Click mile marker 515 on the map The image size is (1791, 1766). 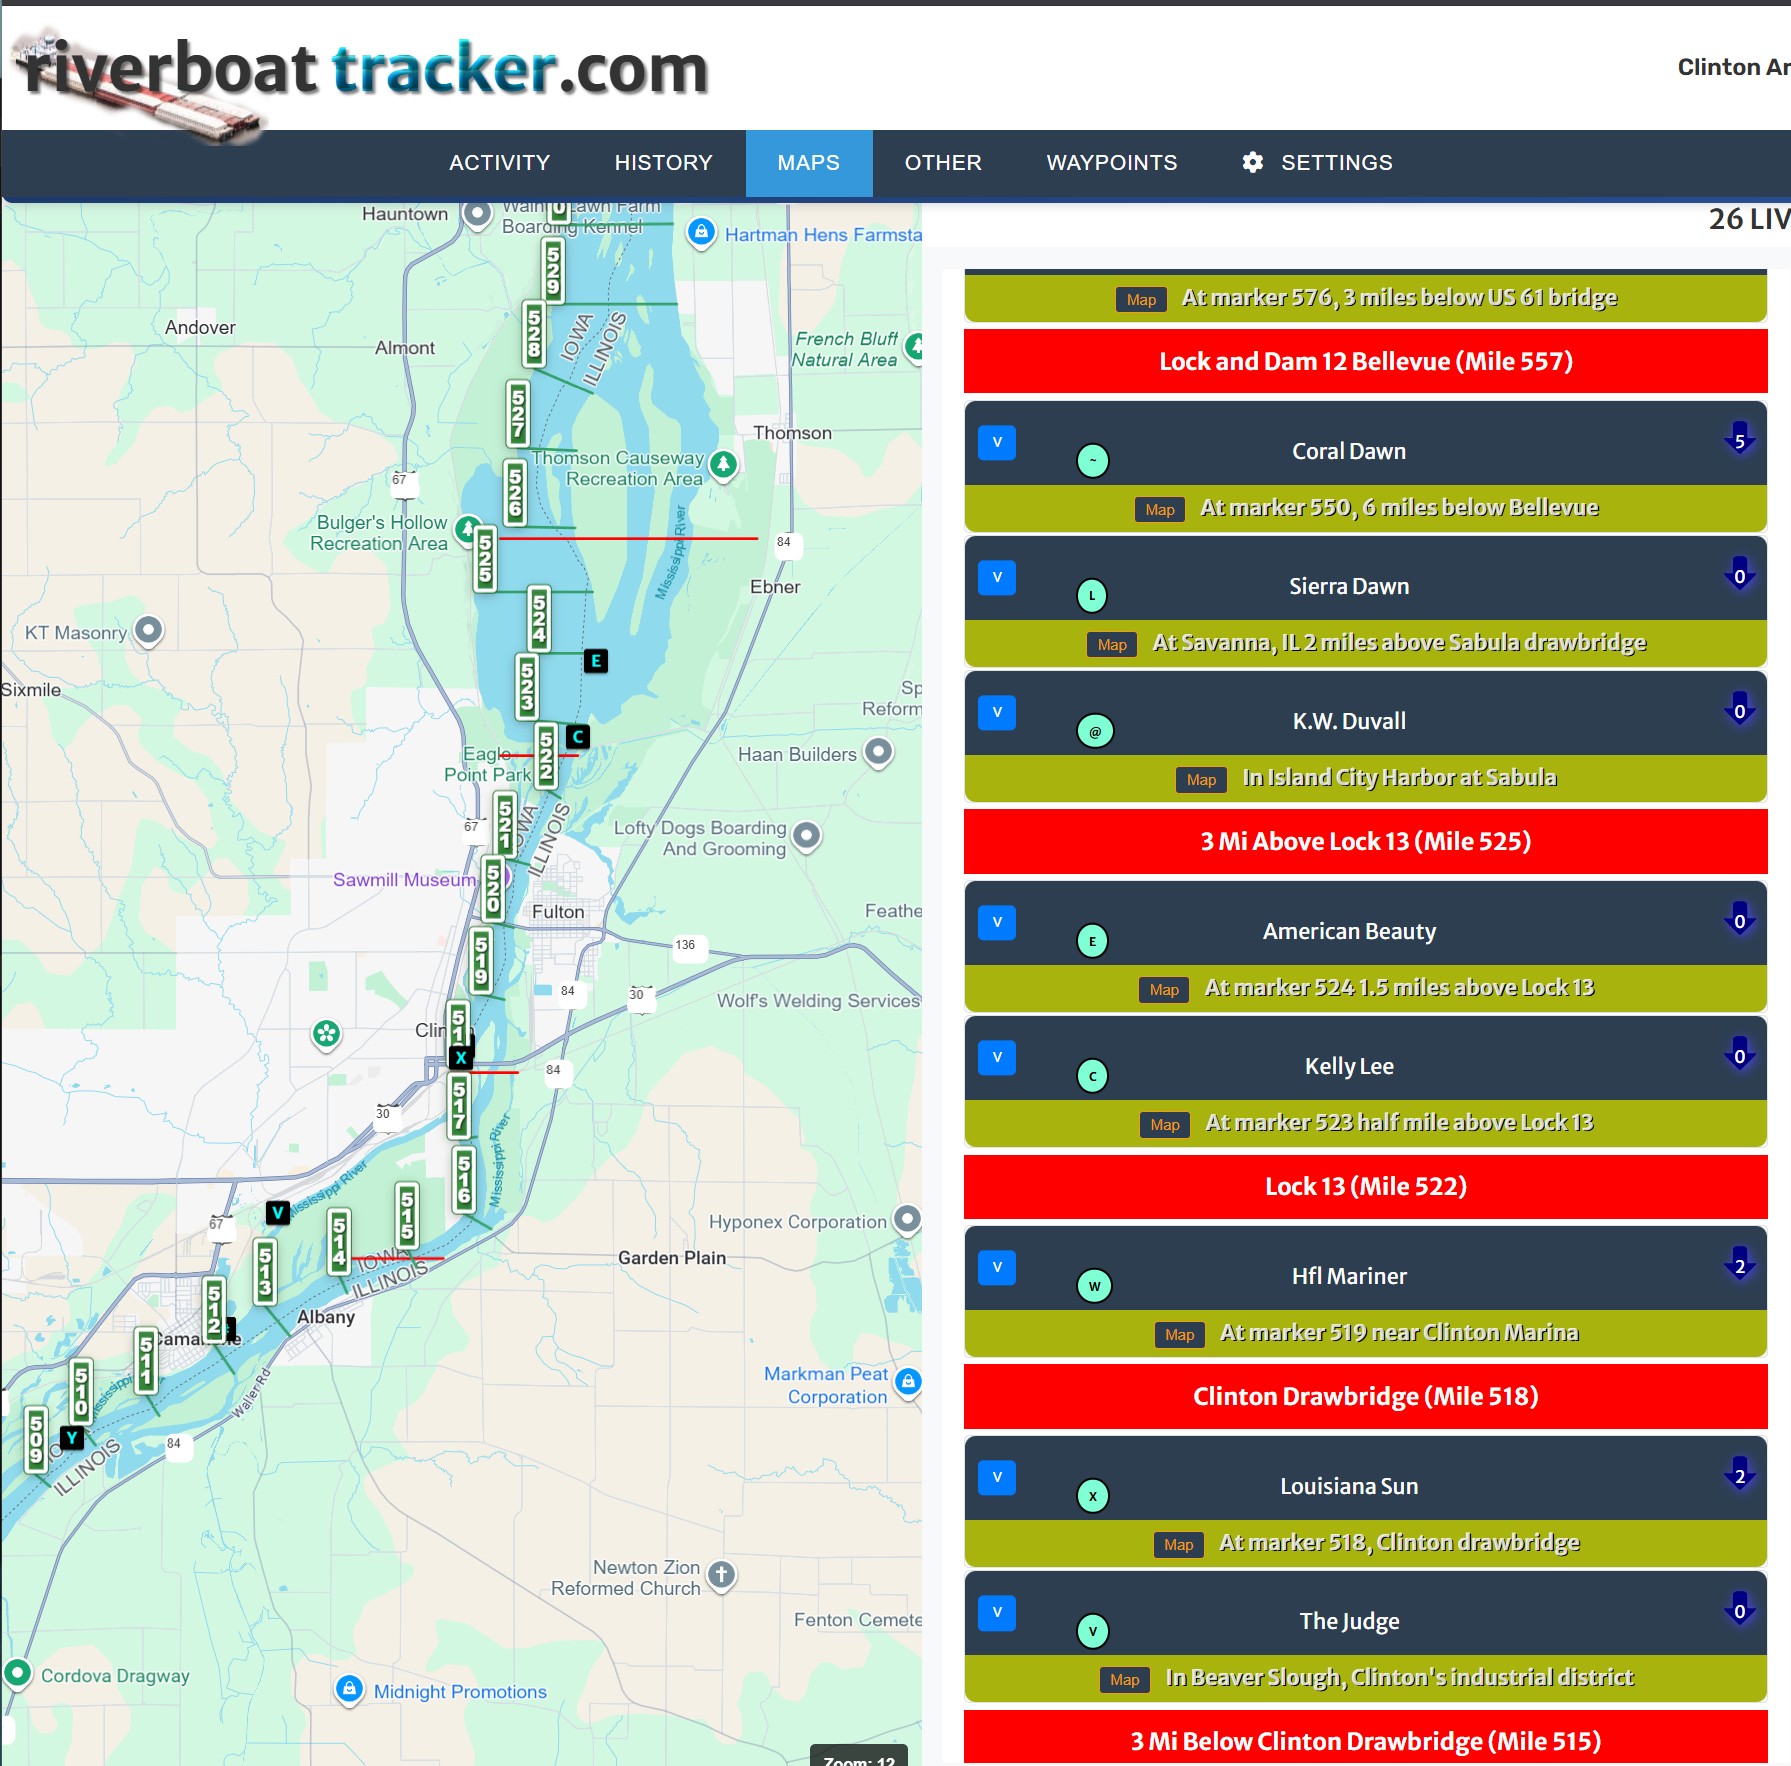pyautogui.click(x=407, y=1215)
